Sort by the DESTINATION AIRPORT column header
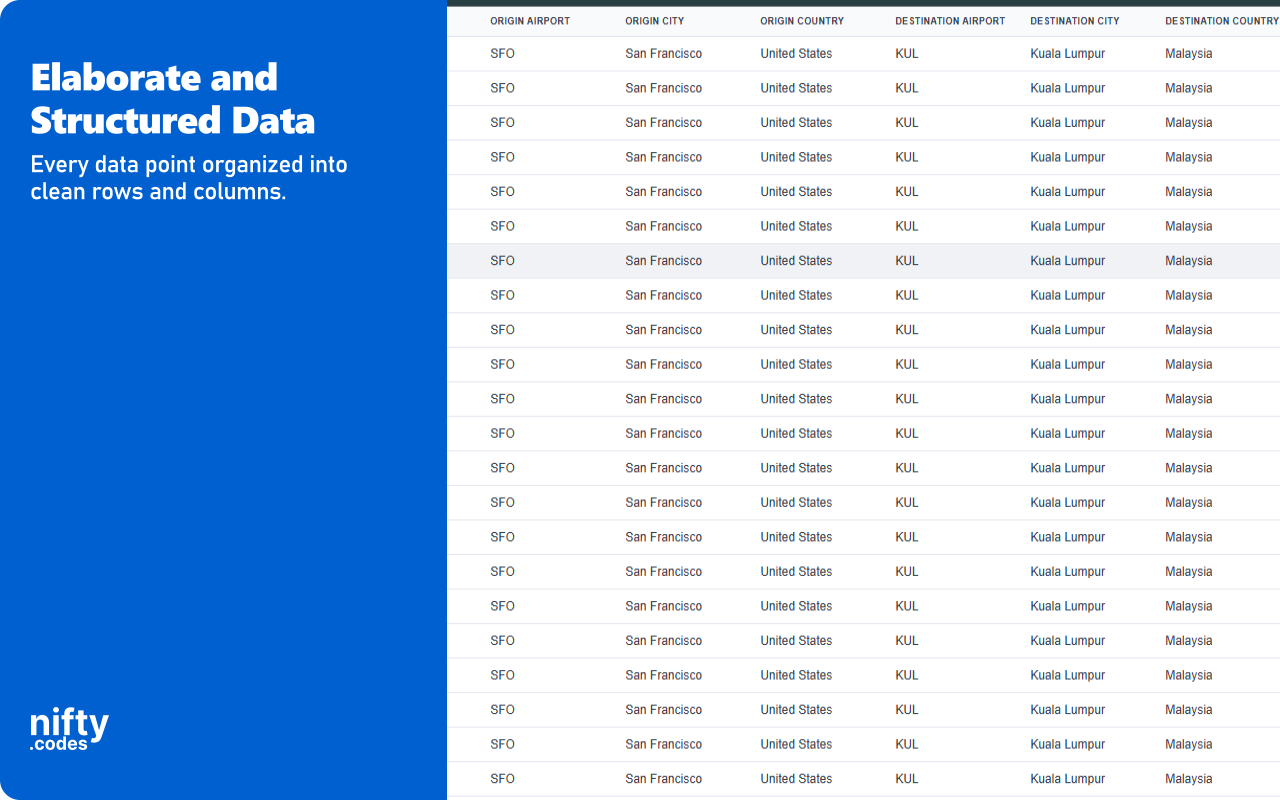This screenshot has height=800, width=1280. click(949, 20)
